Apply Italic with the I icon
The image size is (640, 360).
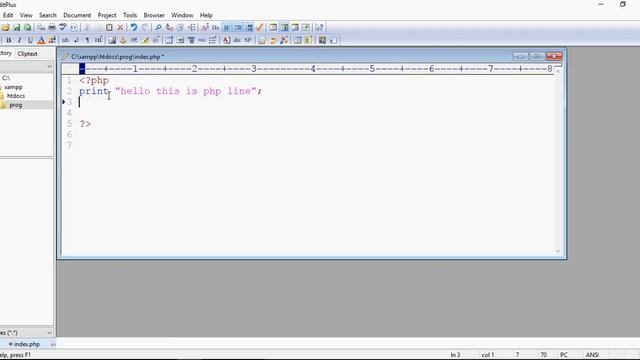[19, 40]
